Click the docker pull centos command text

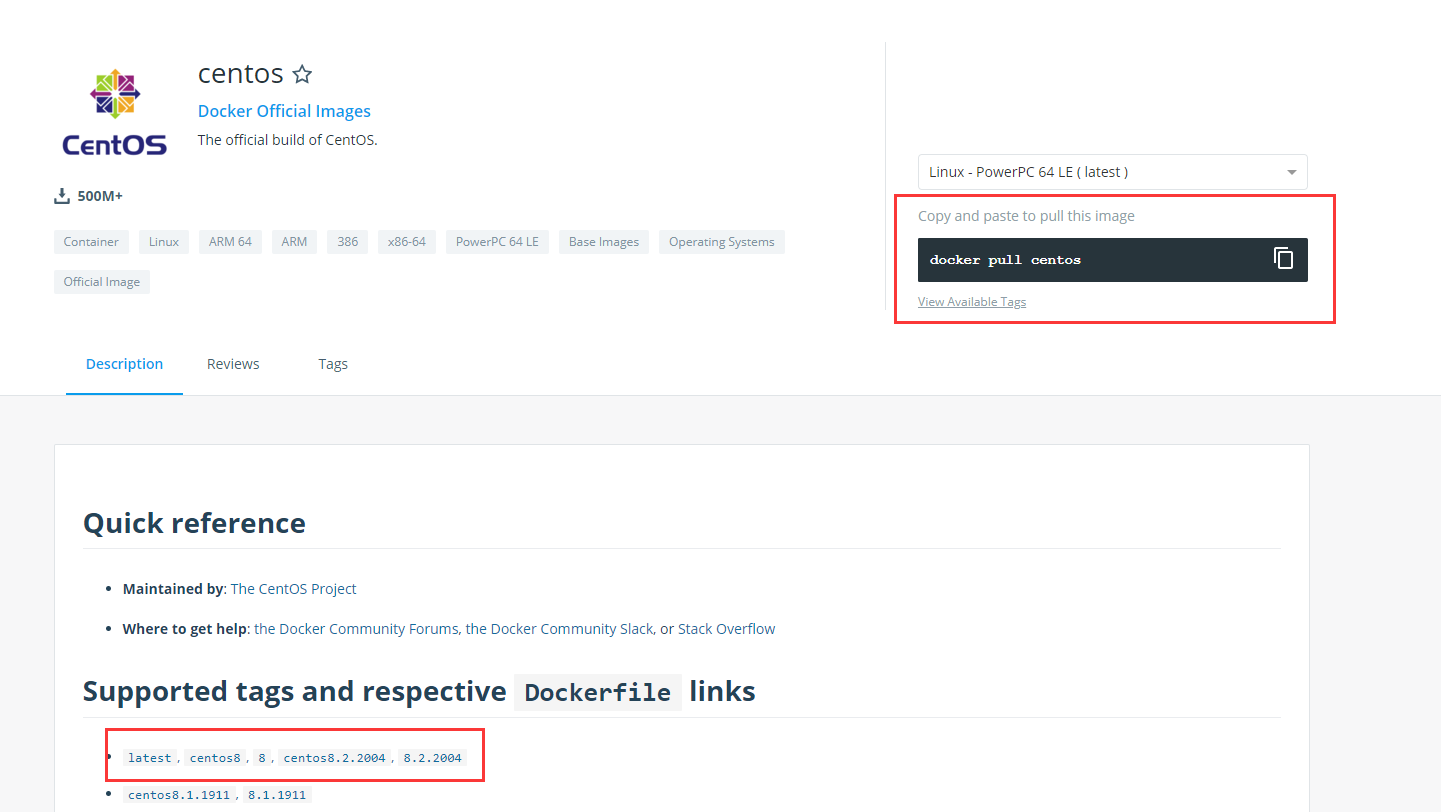[x=1005, y=260]
